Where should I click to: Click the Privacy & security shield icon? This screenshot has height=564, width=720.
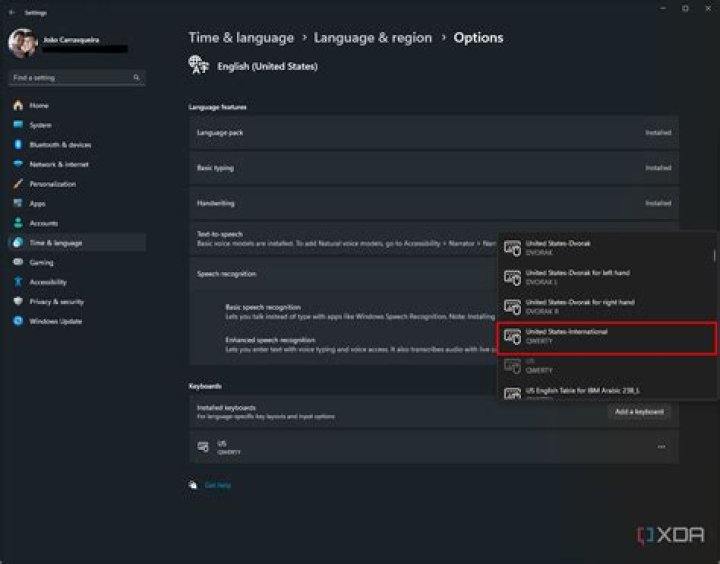tap(18, 301)
